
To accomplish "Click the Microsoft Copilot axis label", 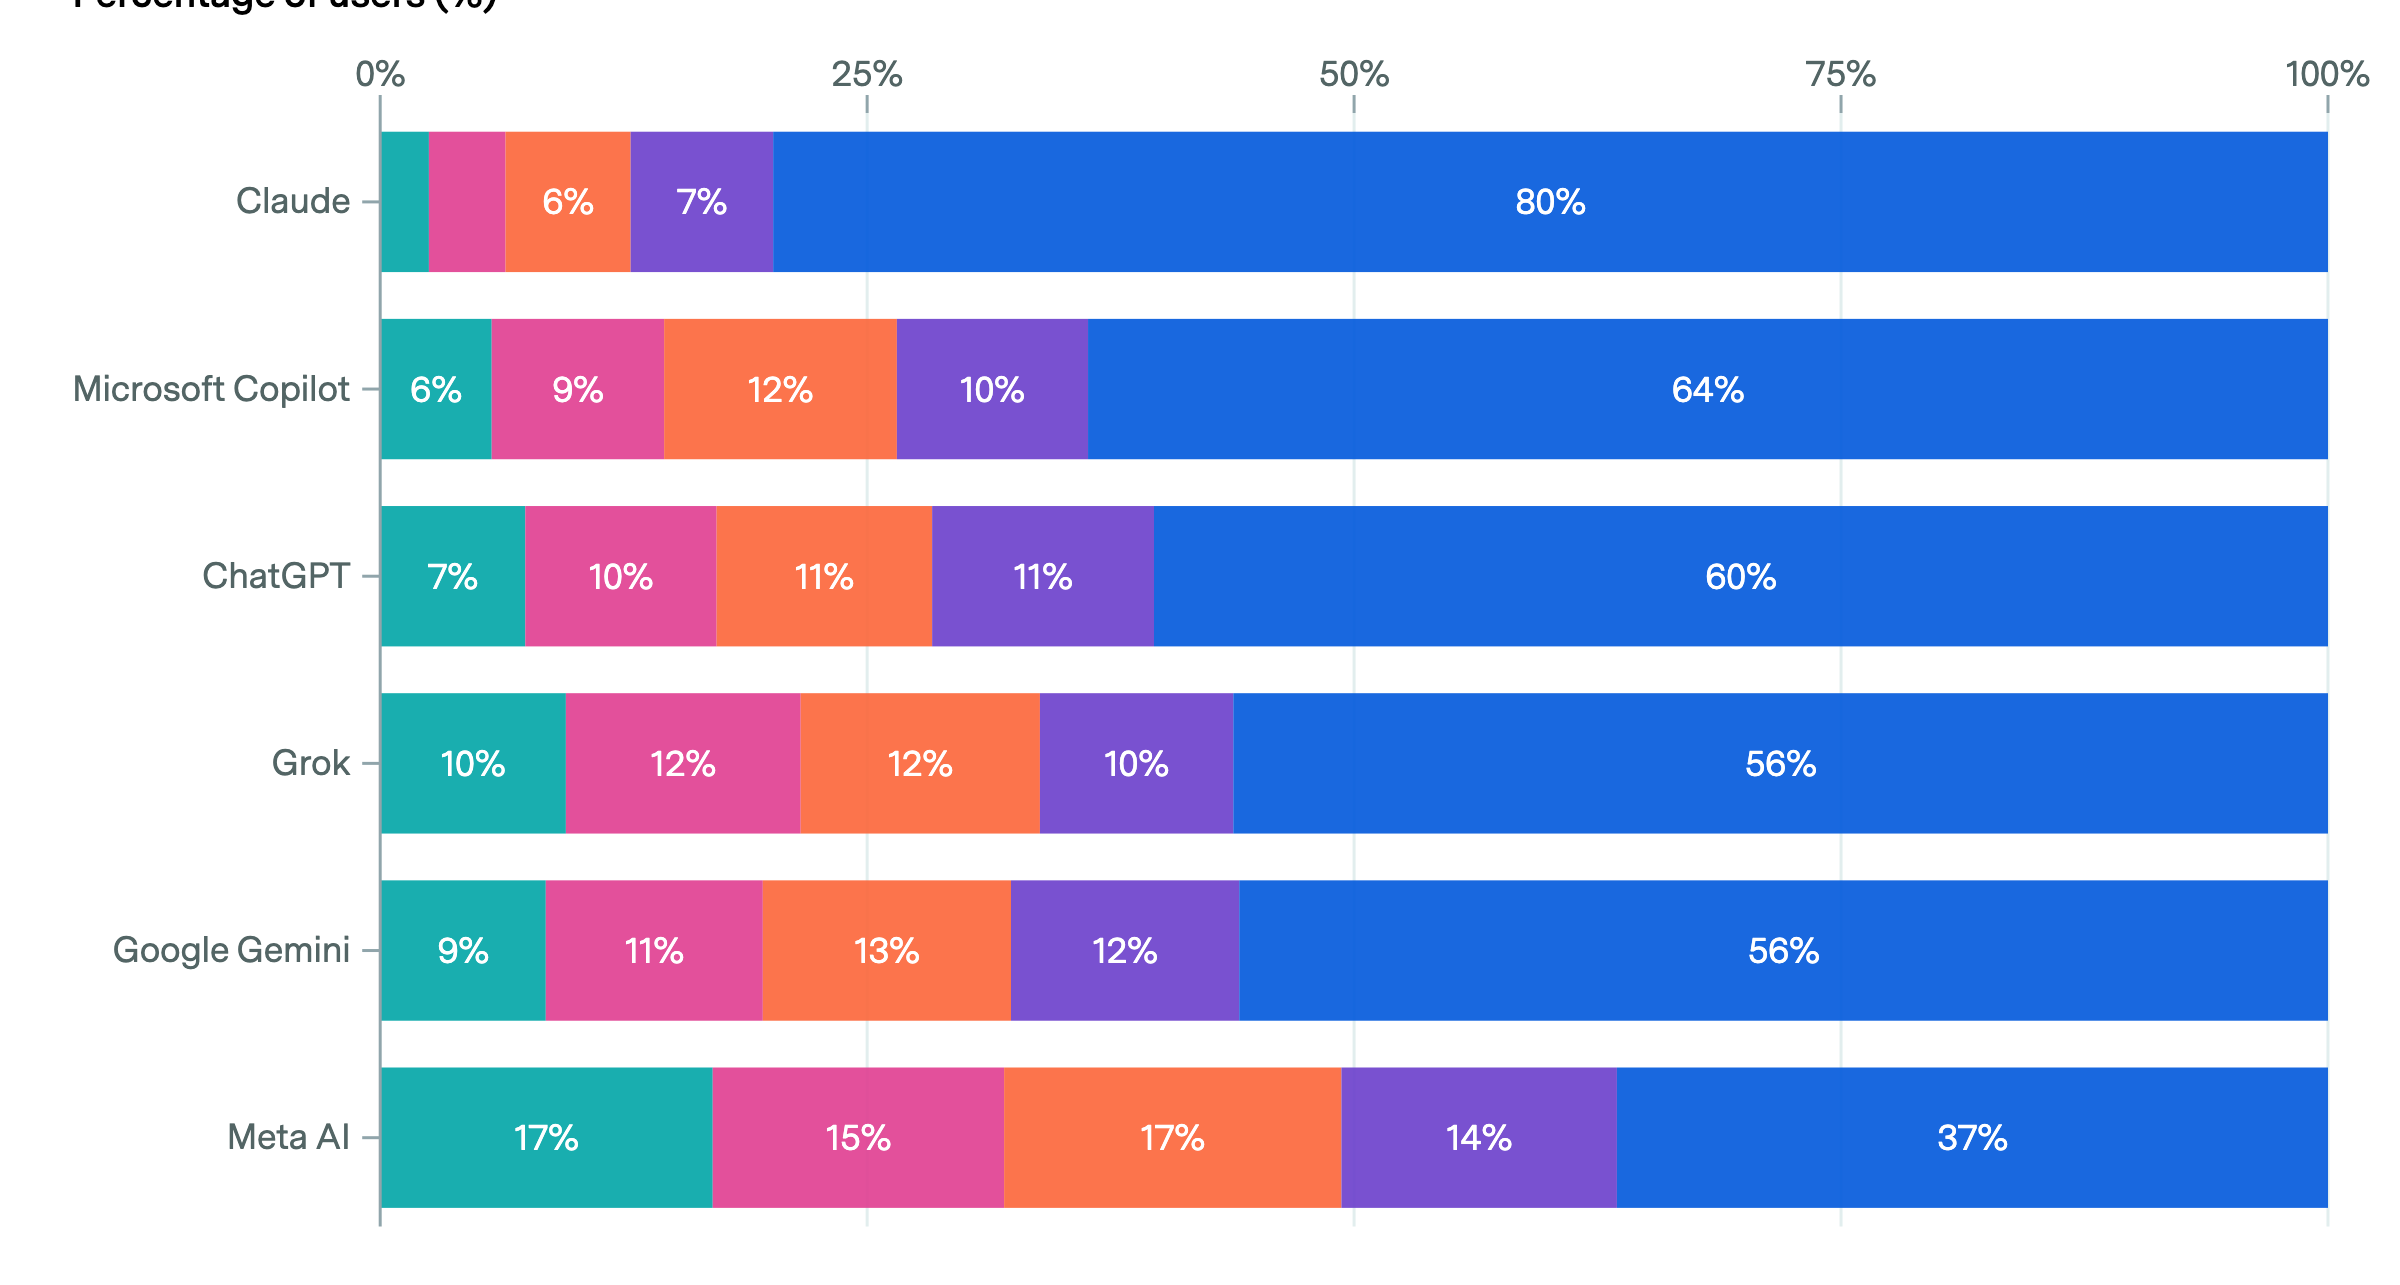I will [x=211, y=389].
